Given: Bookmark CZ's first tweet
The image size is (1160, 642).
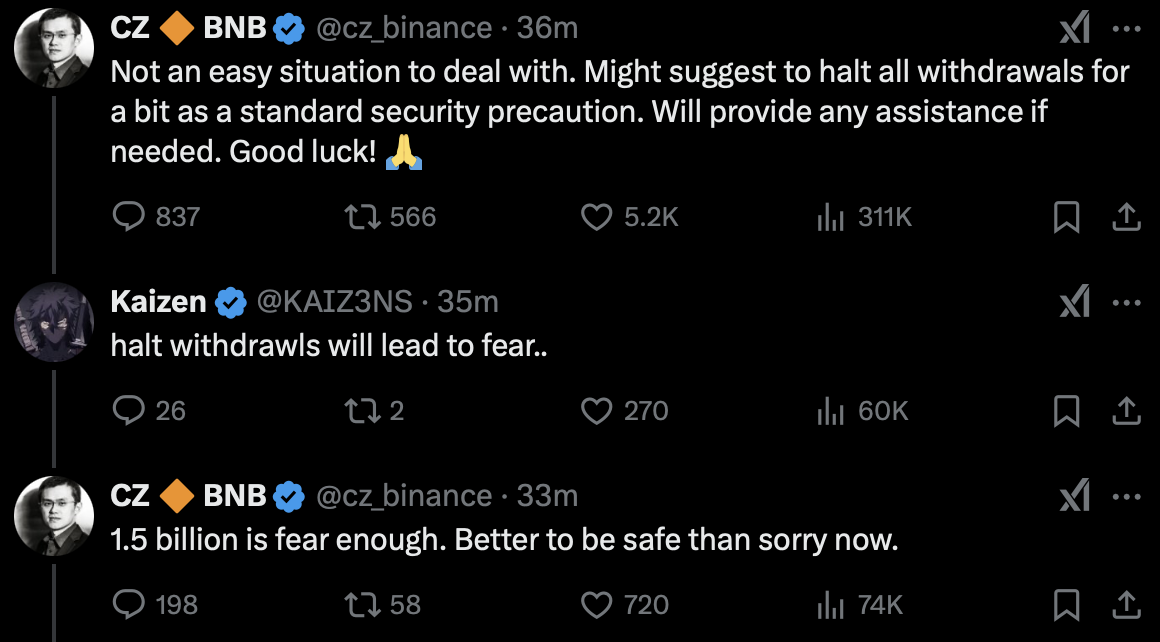Looking at the screenshot, I should (1067, 217).
